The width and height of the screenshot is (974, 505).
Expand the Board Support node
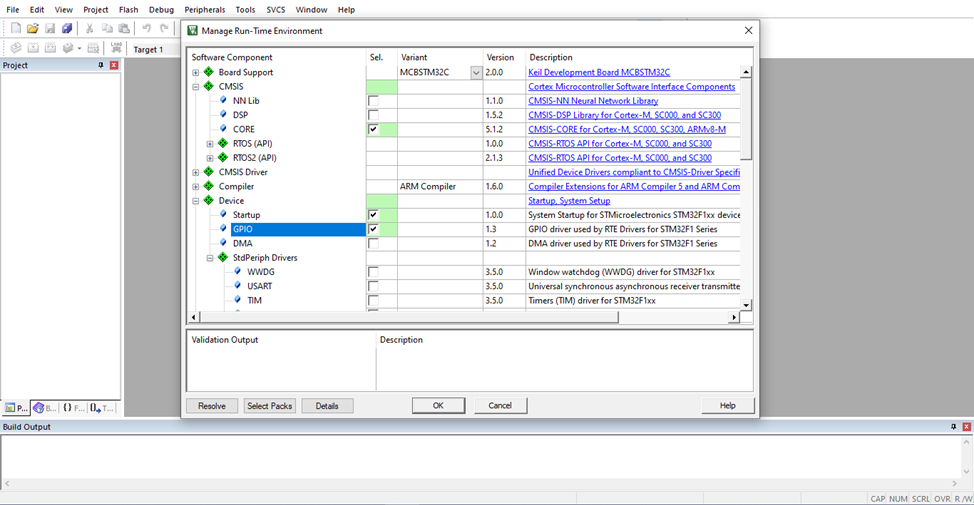[196, 73]
